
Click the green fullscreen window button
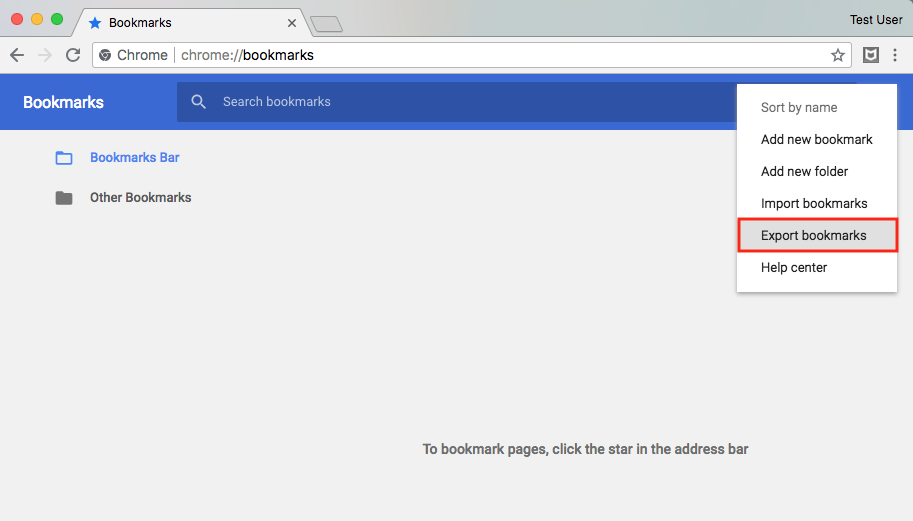point(56,19)
